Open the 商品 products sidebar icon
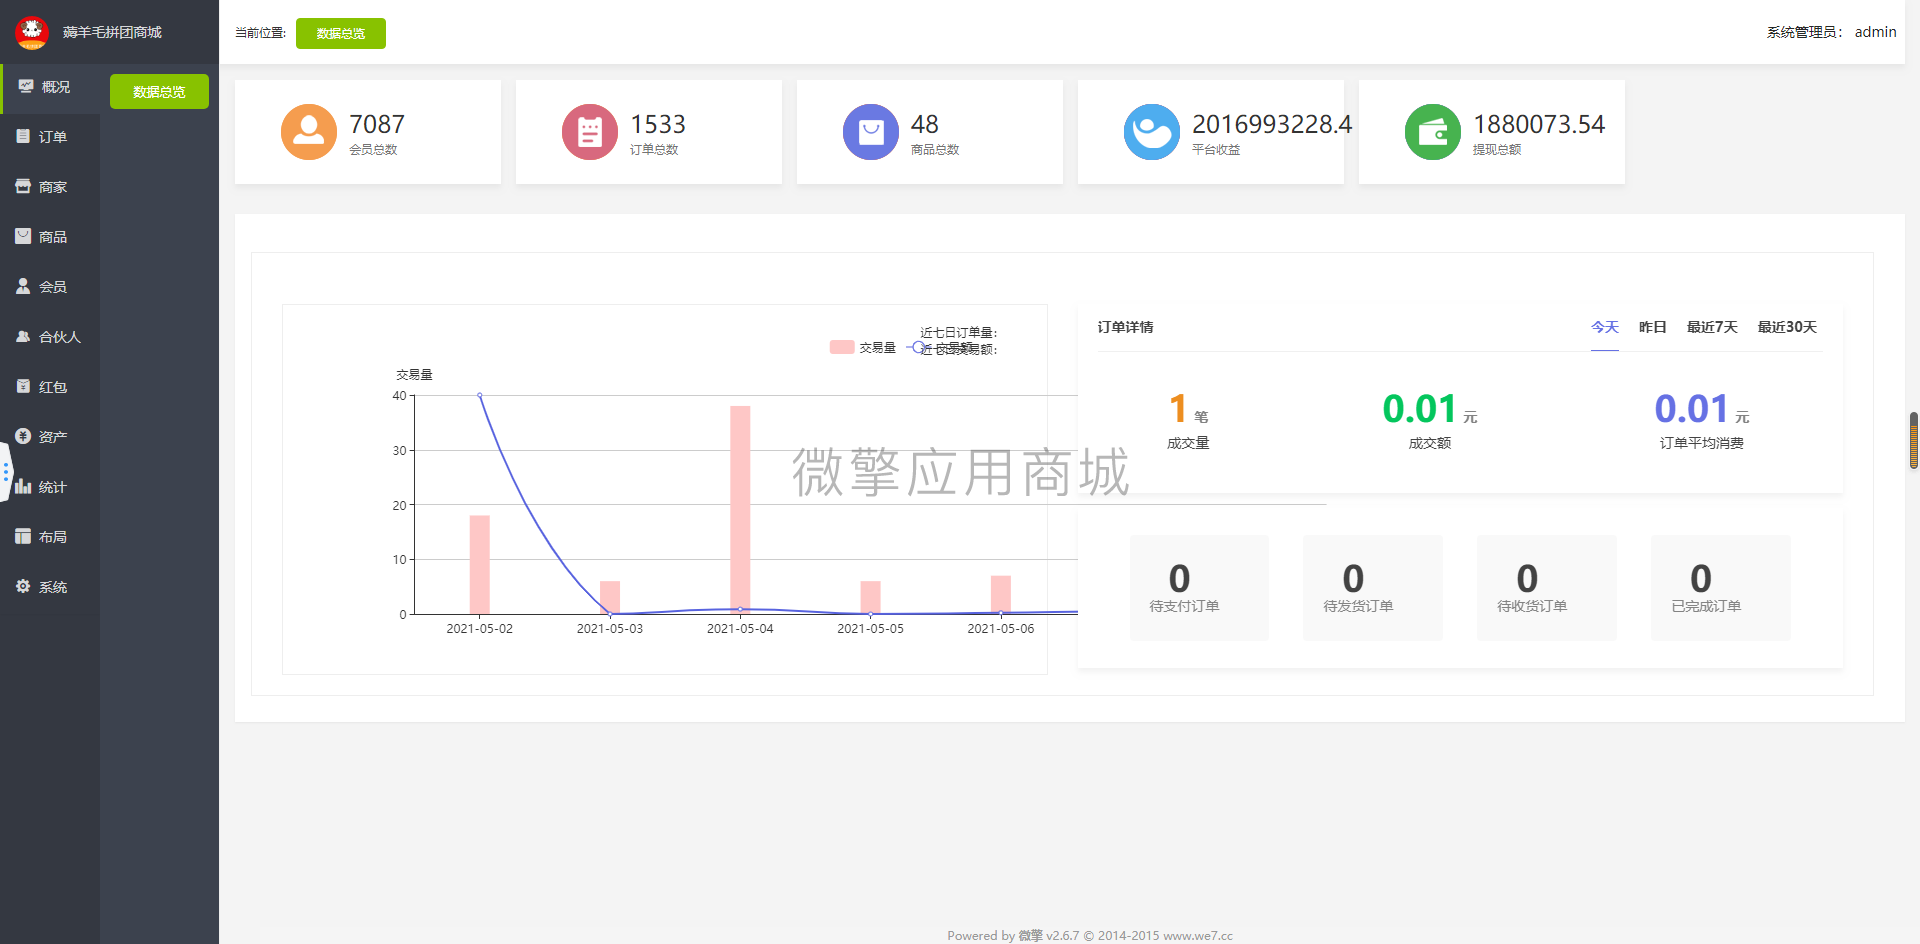Viewport: 1920px width, 944px height. 23,236
